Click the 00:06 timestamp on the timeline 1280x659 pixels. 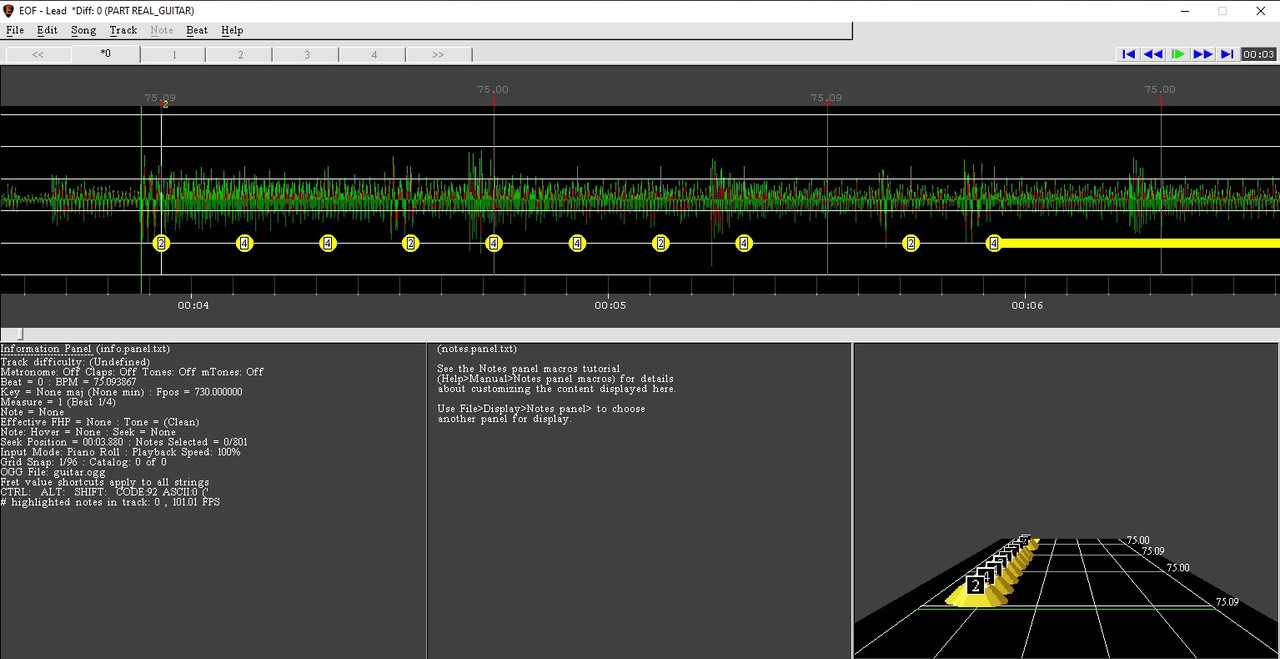click(x=1027, y=305)
